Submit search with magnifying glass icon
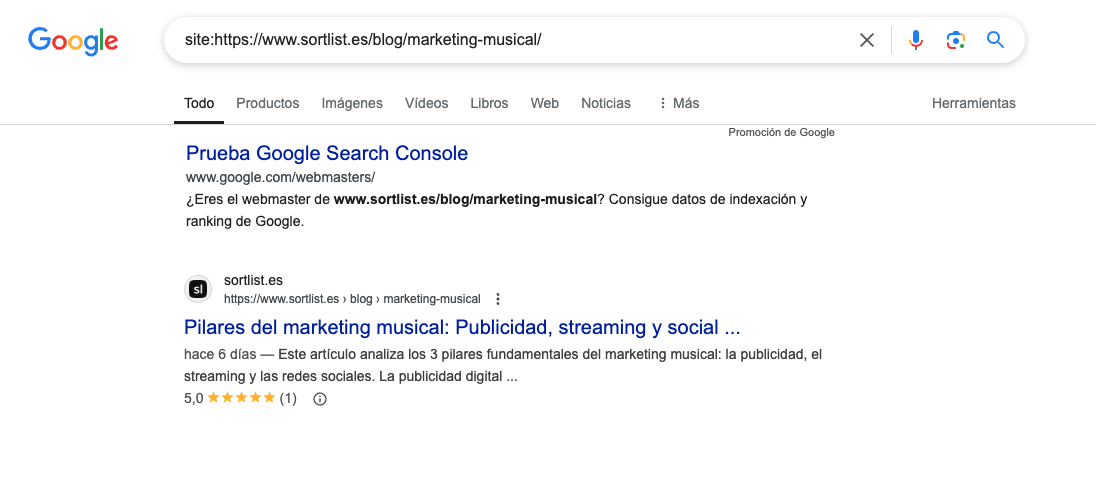1096x500 pixels. 995,40
